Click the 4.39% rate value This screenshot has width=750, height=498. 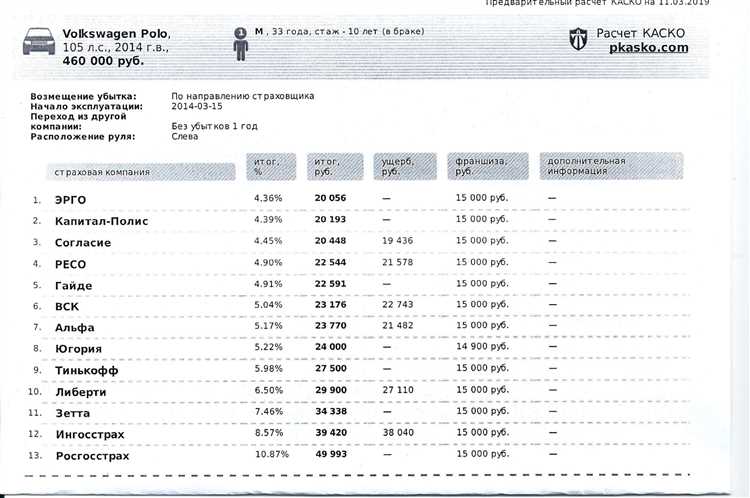click(x=268, y=220)
